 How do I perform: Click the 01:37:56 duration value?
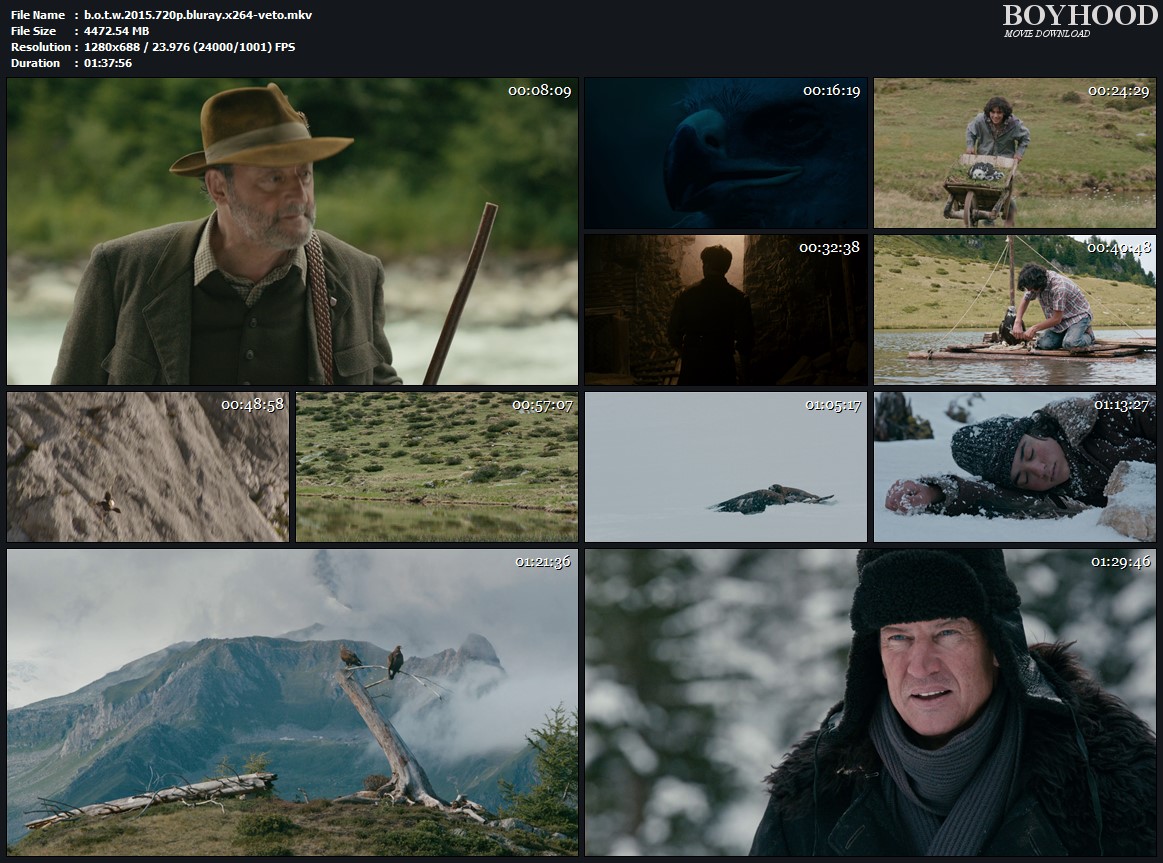pos(109,63)
